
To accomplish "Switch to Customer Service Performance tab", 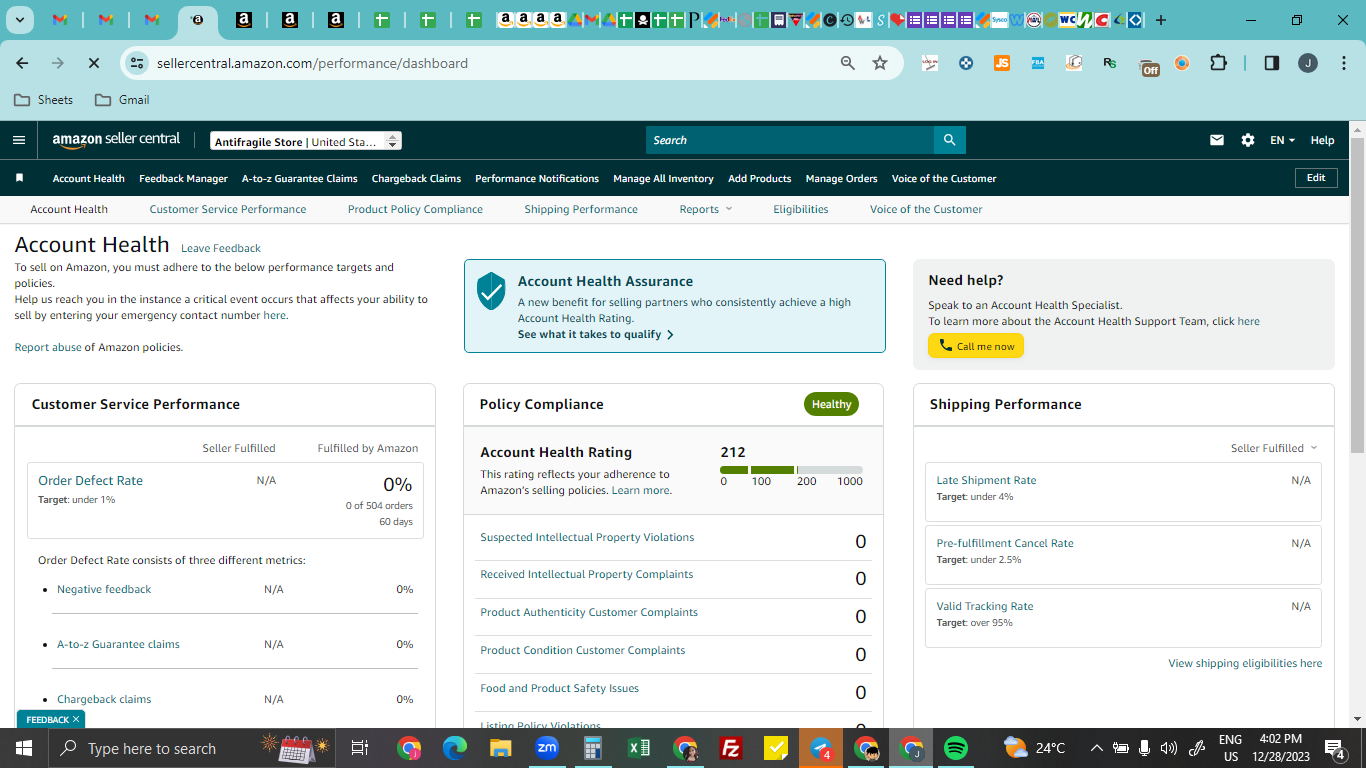I will coord(228,209).
